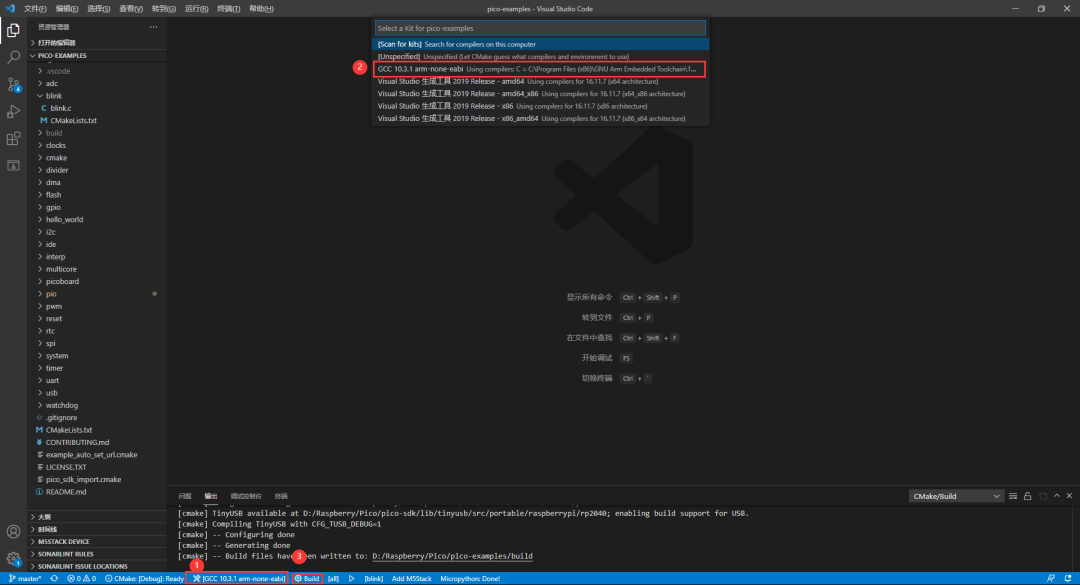Viewport: 1080px width, 585px height.
Task: Click the Accounts icon in activity bar
Action: click(13, 532)
